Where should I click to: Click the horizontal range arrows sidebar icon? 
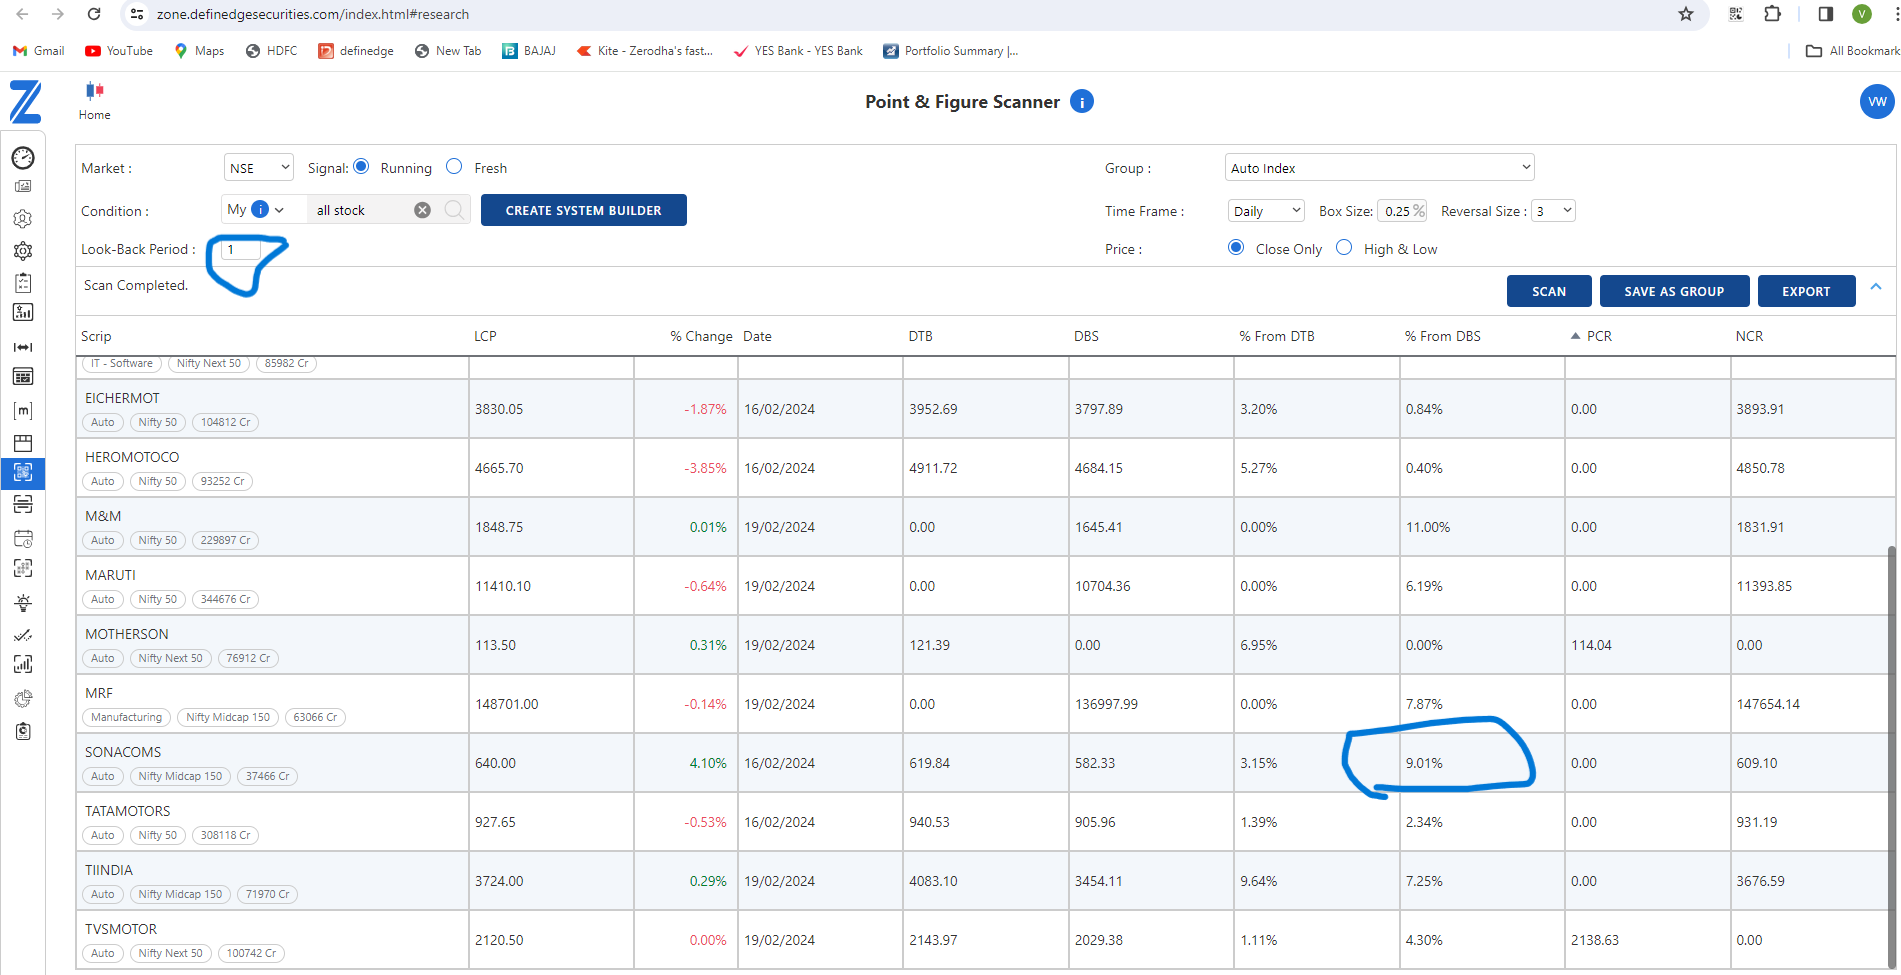(x=23, y=347)
